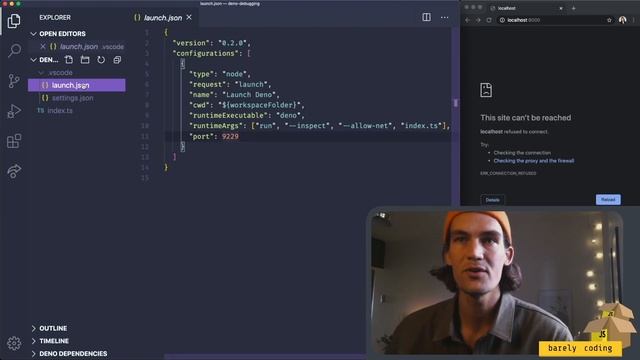640x360 pixels.
Task: Expand the Outline section
Action: [x=53, y=328]
